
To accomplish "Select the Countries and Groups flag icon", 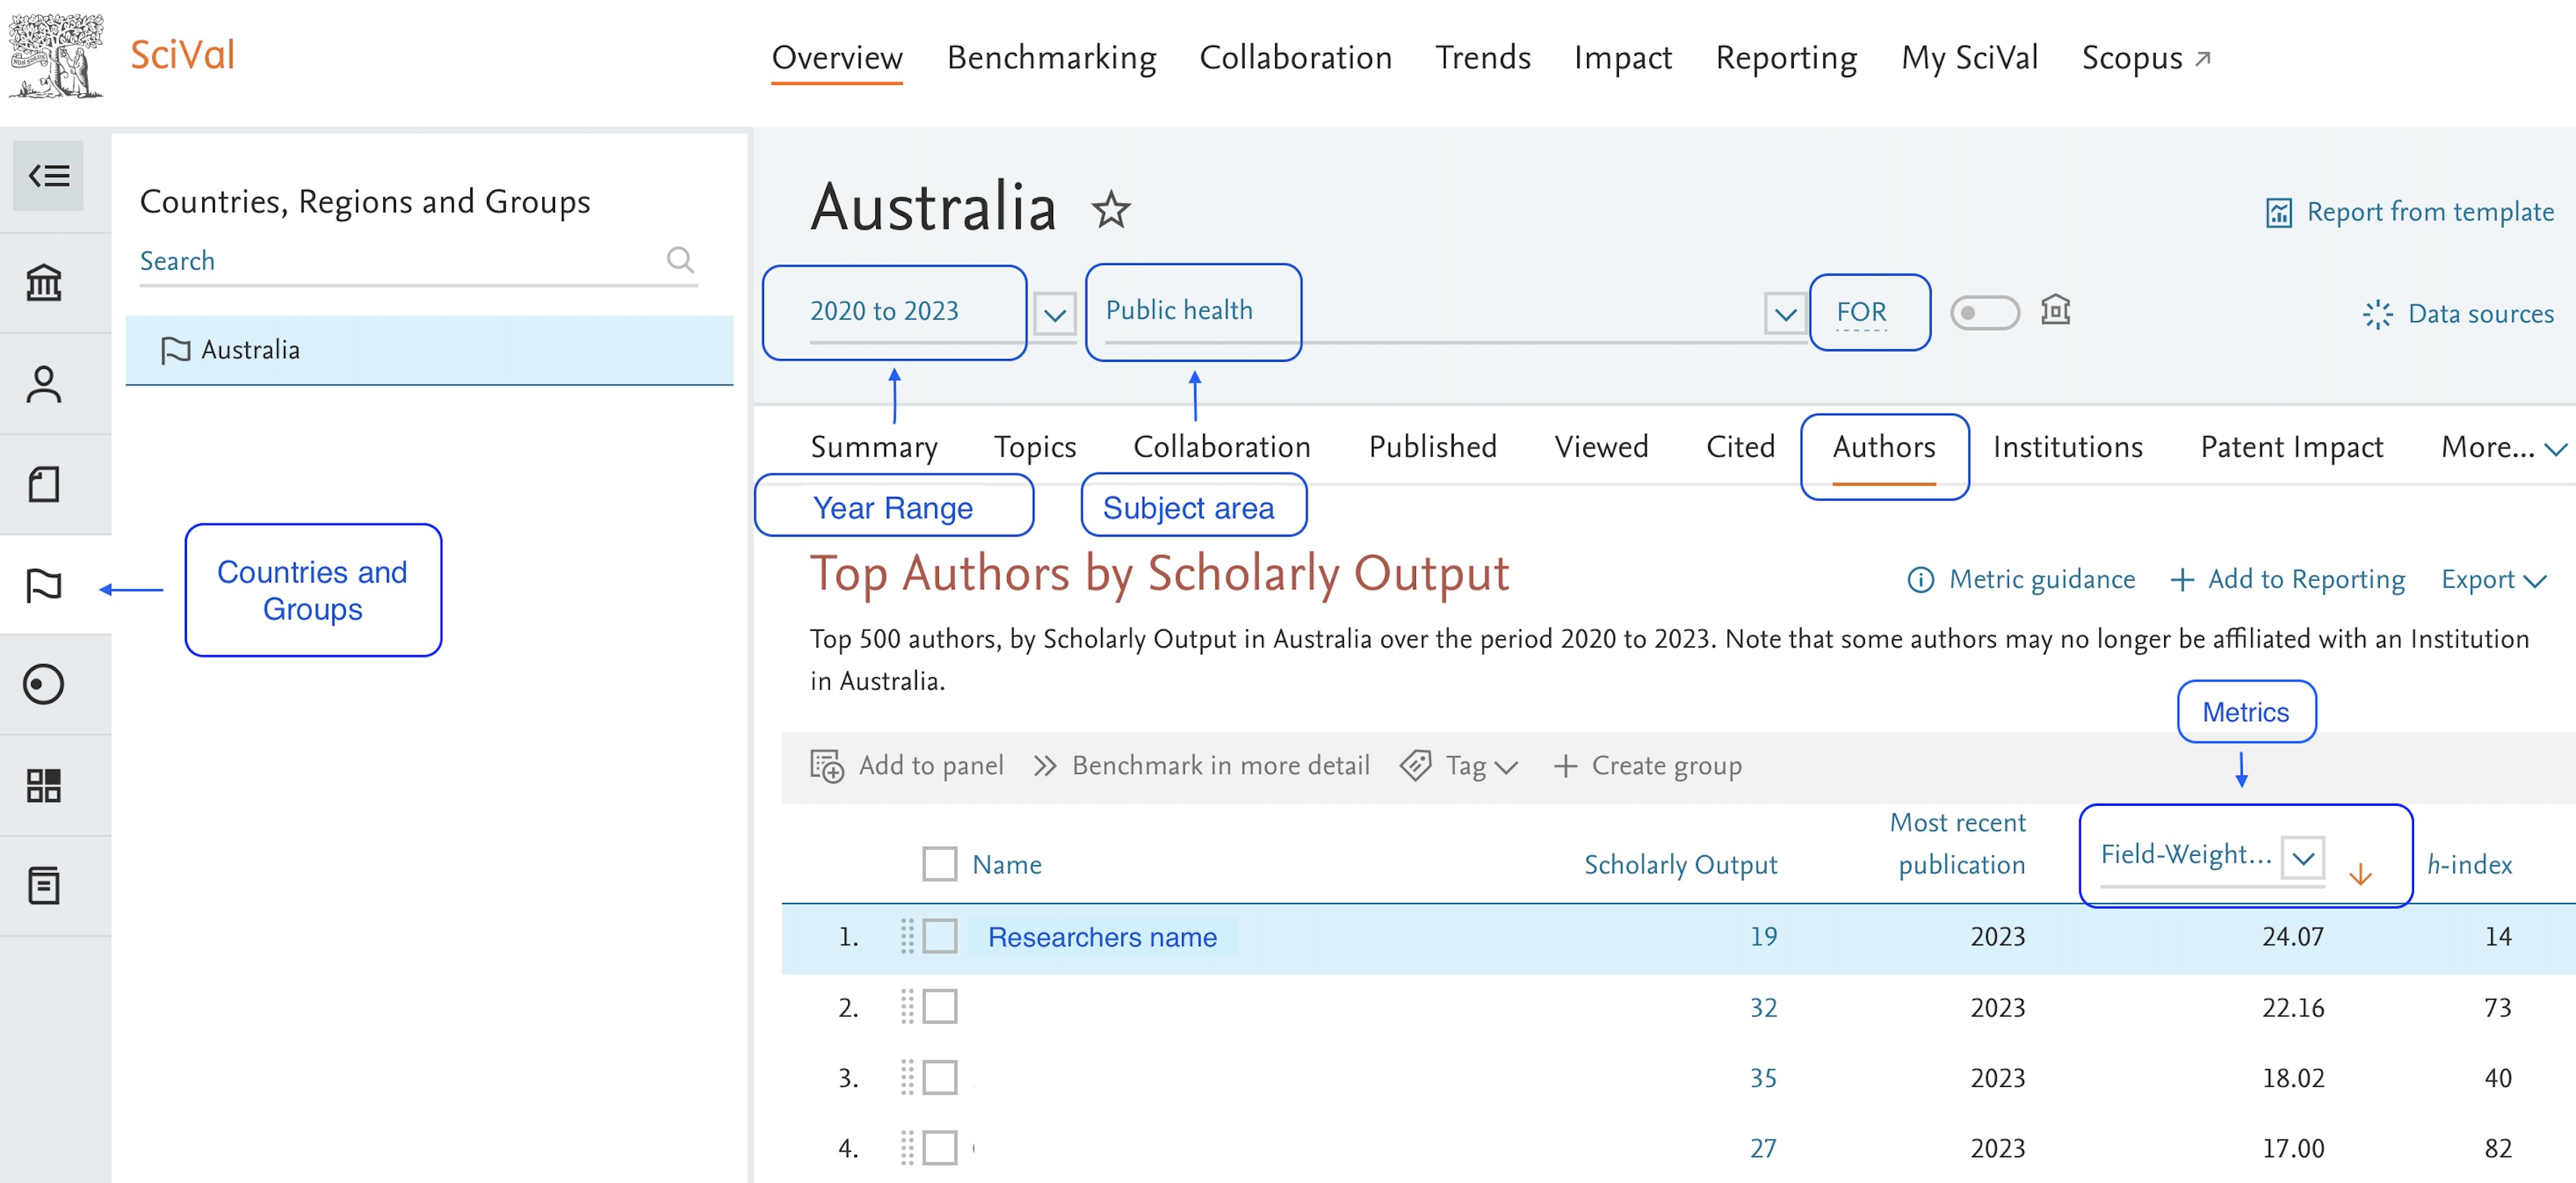I will point(44,585).
